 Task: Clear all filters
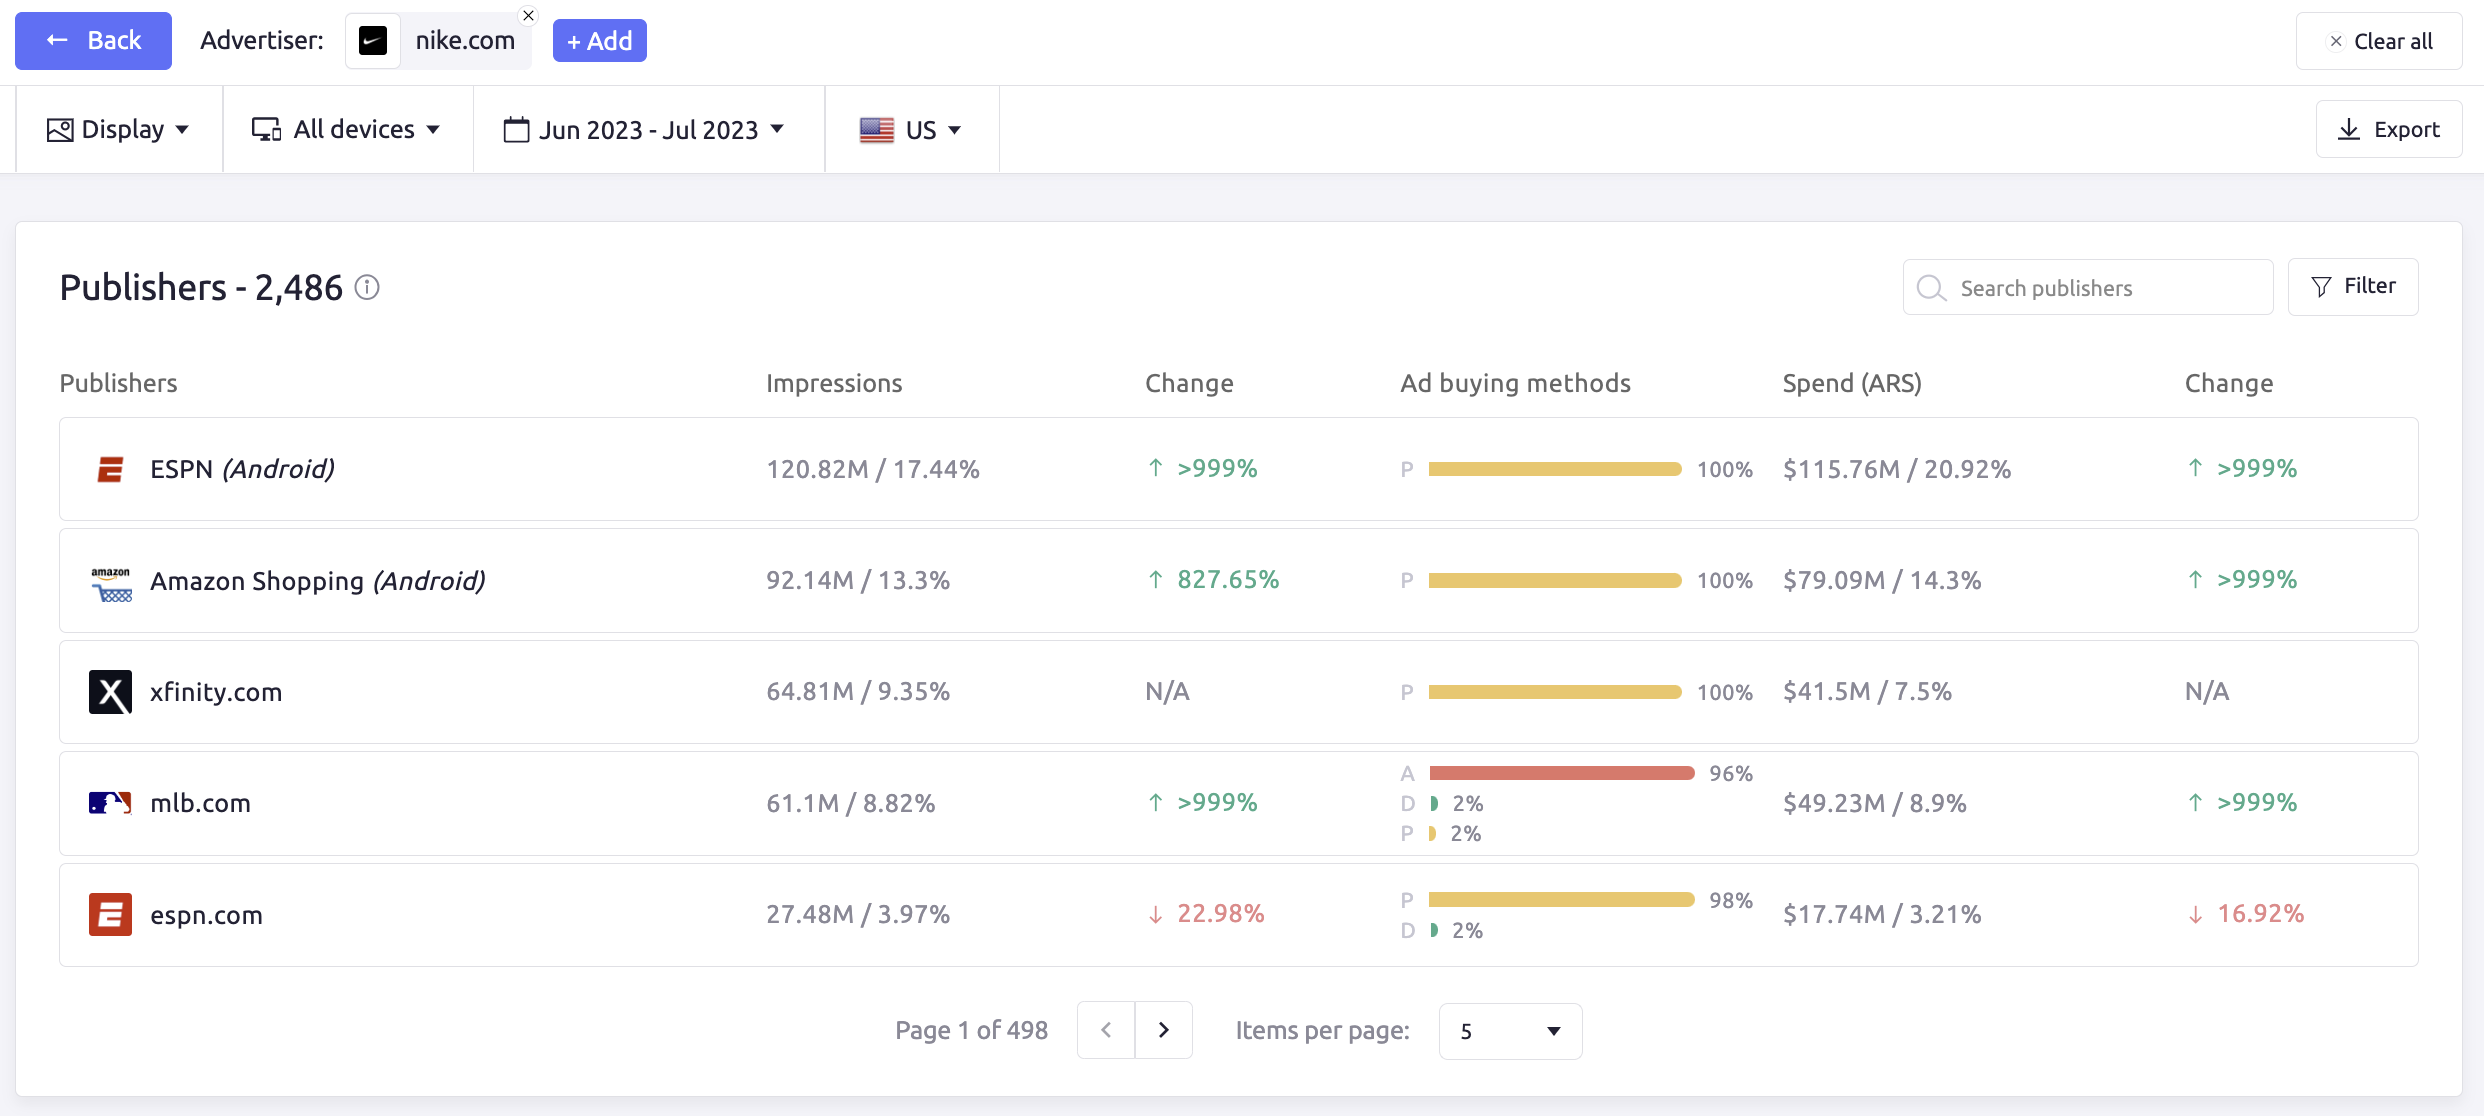click(x=2379, y=41)
